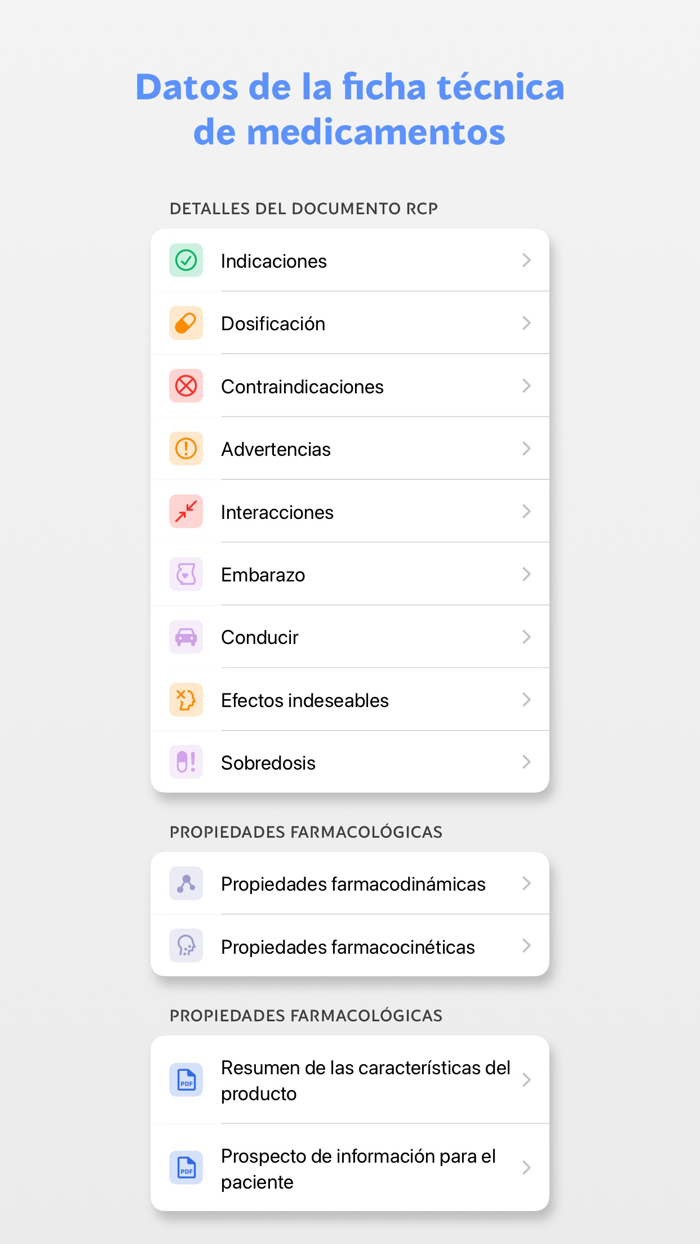Open Resumen de las características del producto
700x1244 pixels.
[350, 1079]
